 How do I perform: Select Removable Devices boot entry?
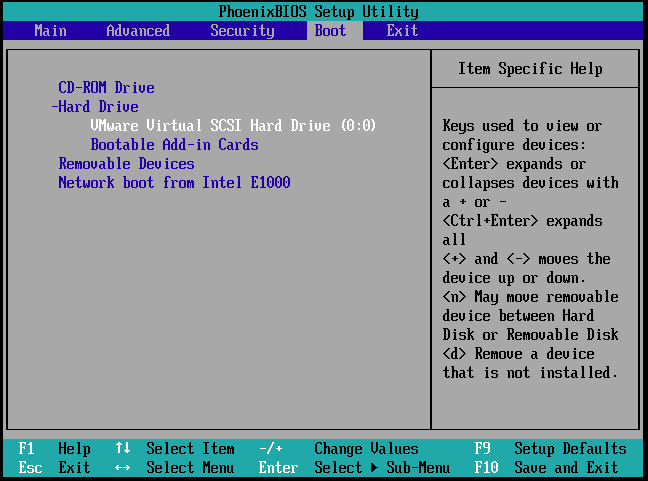(126, 164)
